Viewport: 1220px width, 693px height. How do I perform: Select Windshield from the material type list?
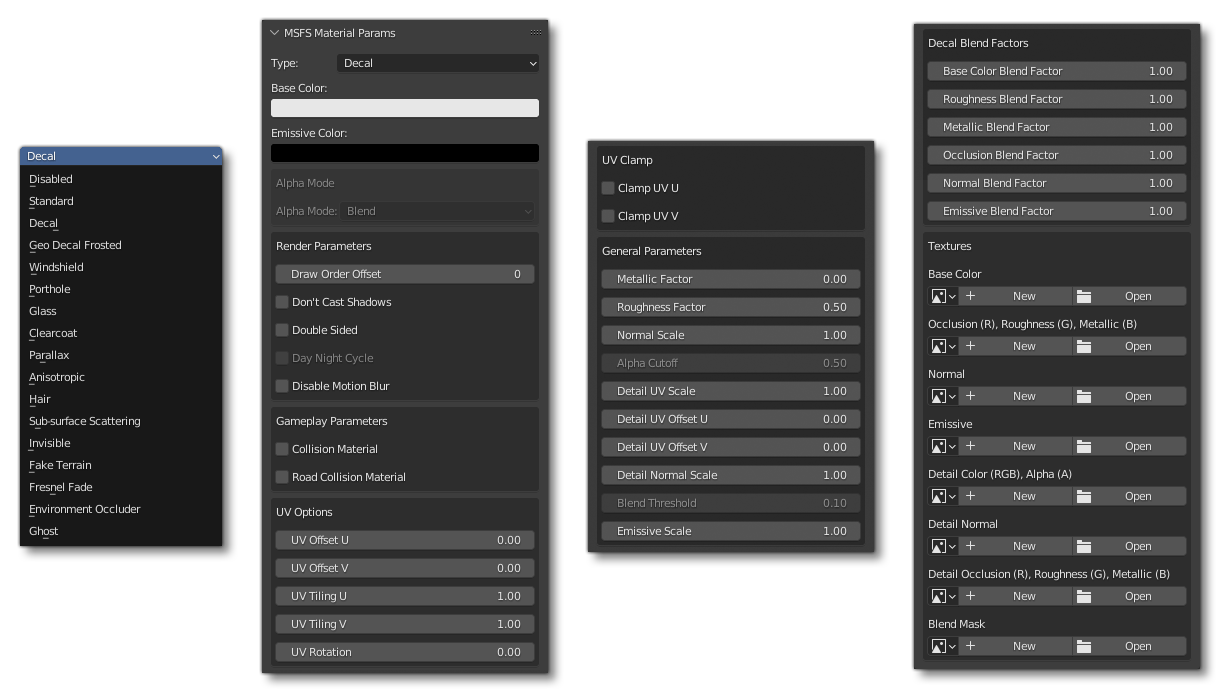click(56, 267)
